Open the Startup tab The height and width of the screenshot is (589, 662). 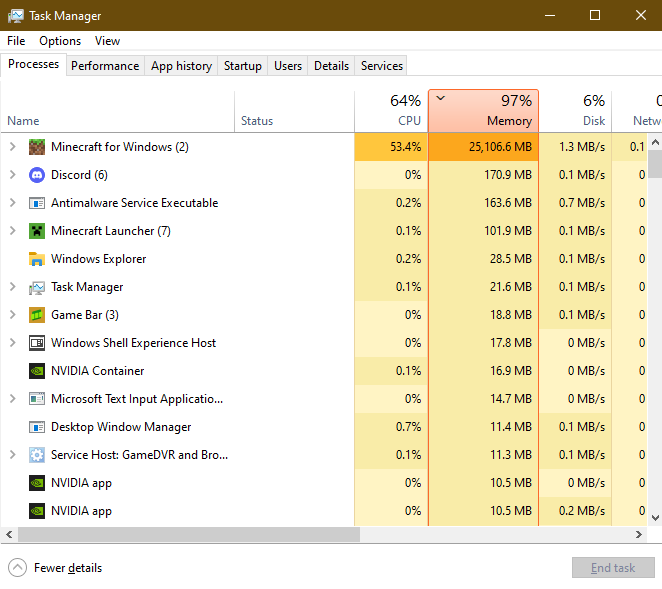coord(242,66)
